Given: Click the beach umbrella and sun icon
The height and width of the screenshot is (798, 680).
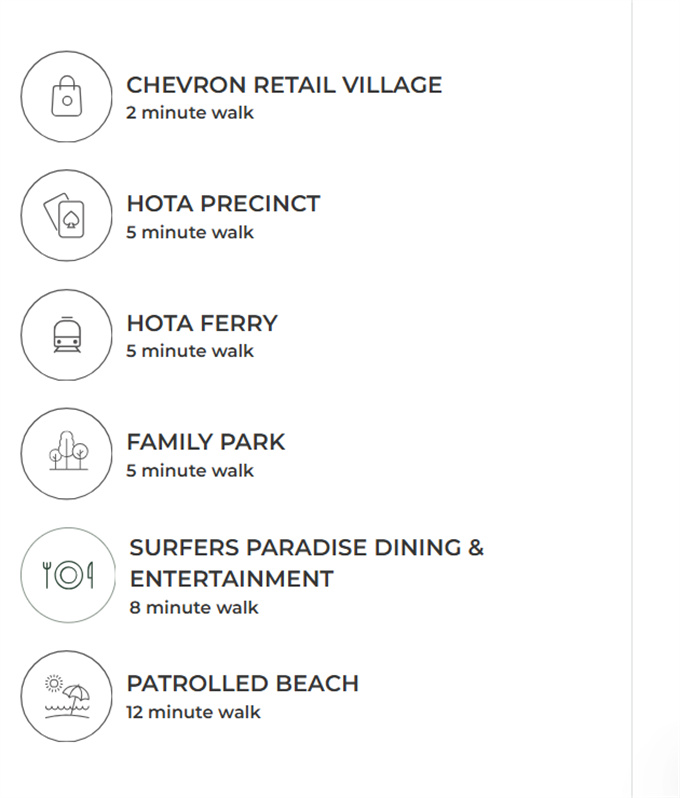Looking at the screenshot, I should [x=66, y=696].
